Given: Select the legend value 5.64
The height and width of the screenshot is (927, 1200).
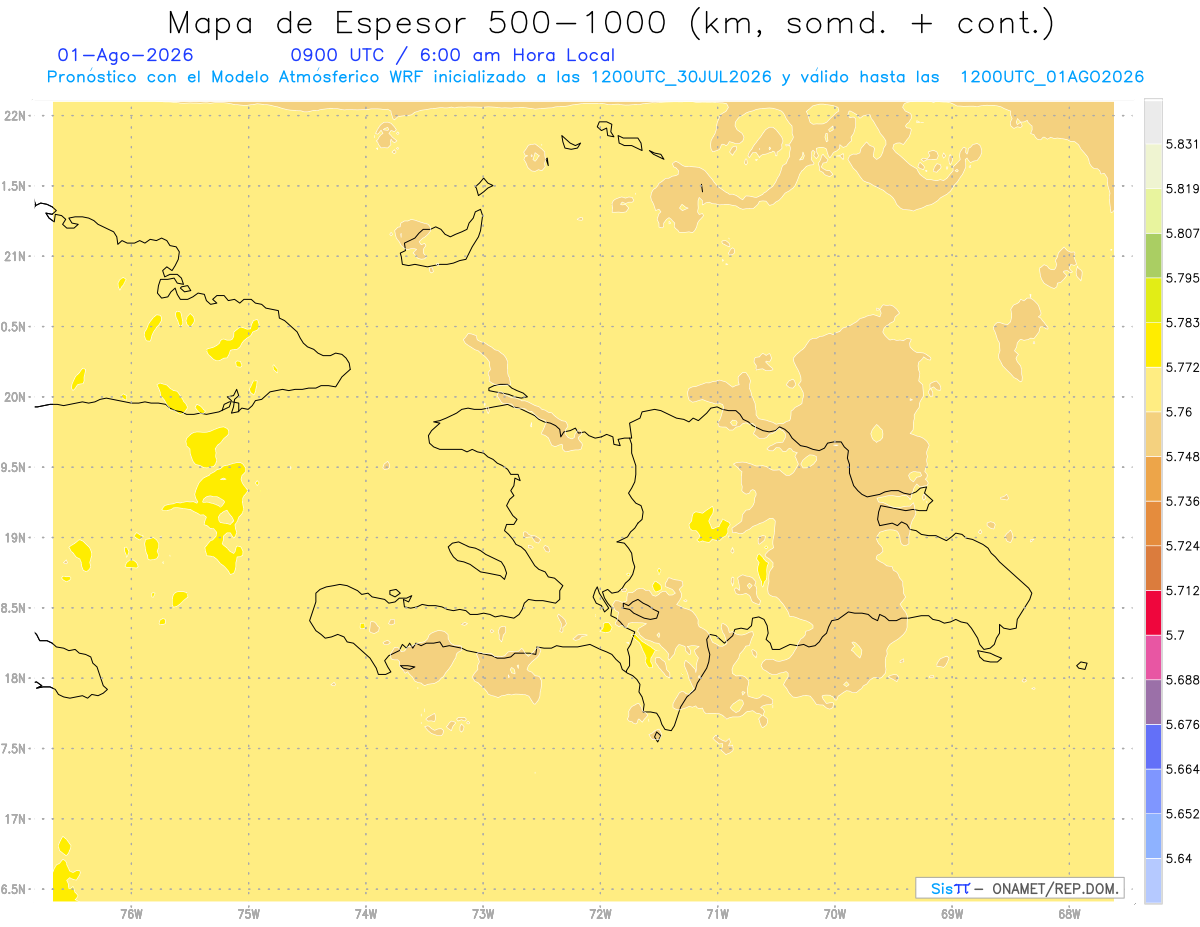Looking at the screenshot, I should tap(1178, 858).
